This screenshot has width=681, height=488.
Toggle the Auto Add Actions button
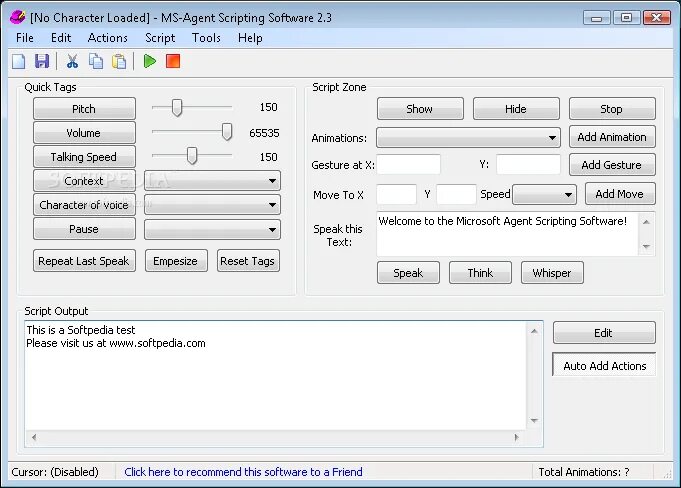(604, 365)
